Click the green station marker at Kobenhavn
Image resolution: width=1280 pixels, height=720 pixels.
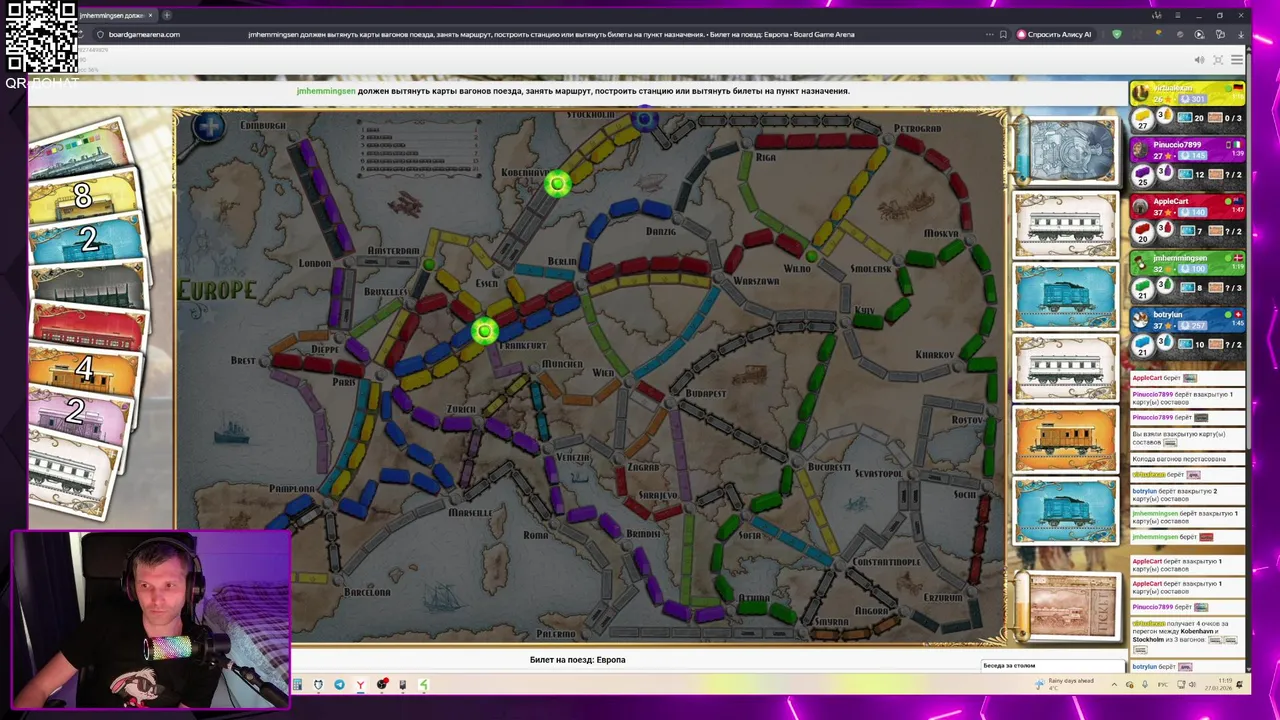557,183
